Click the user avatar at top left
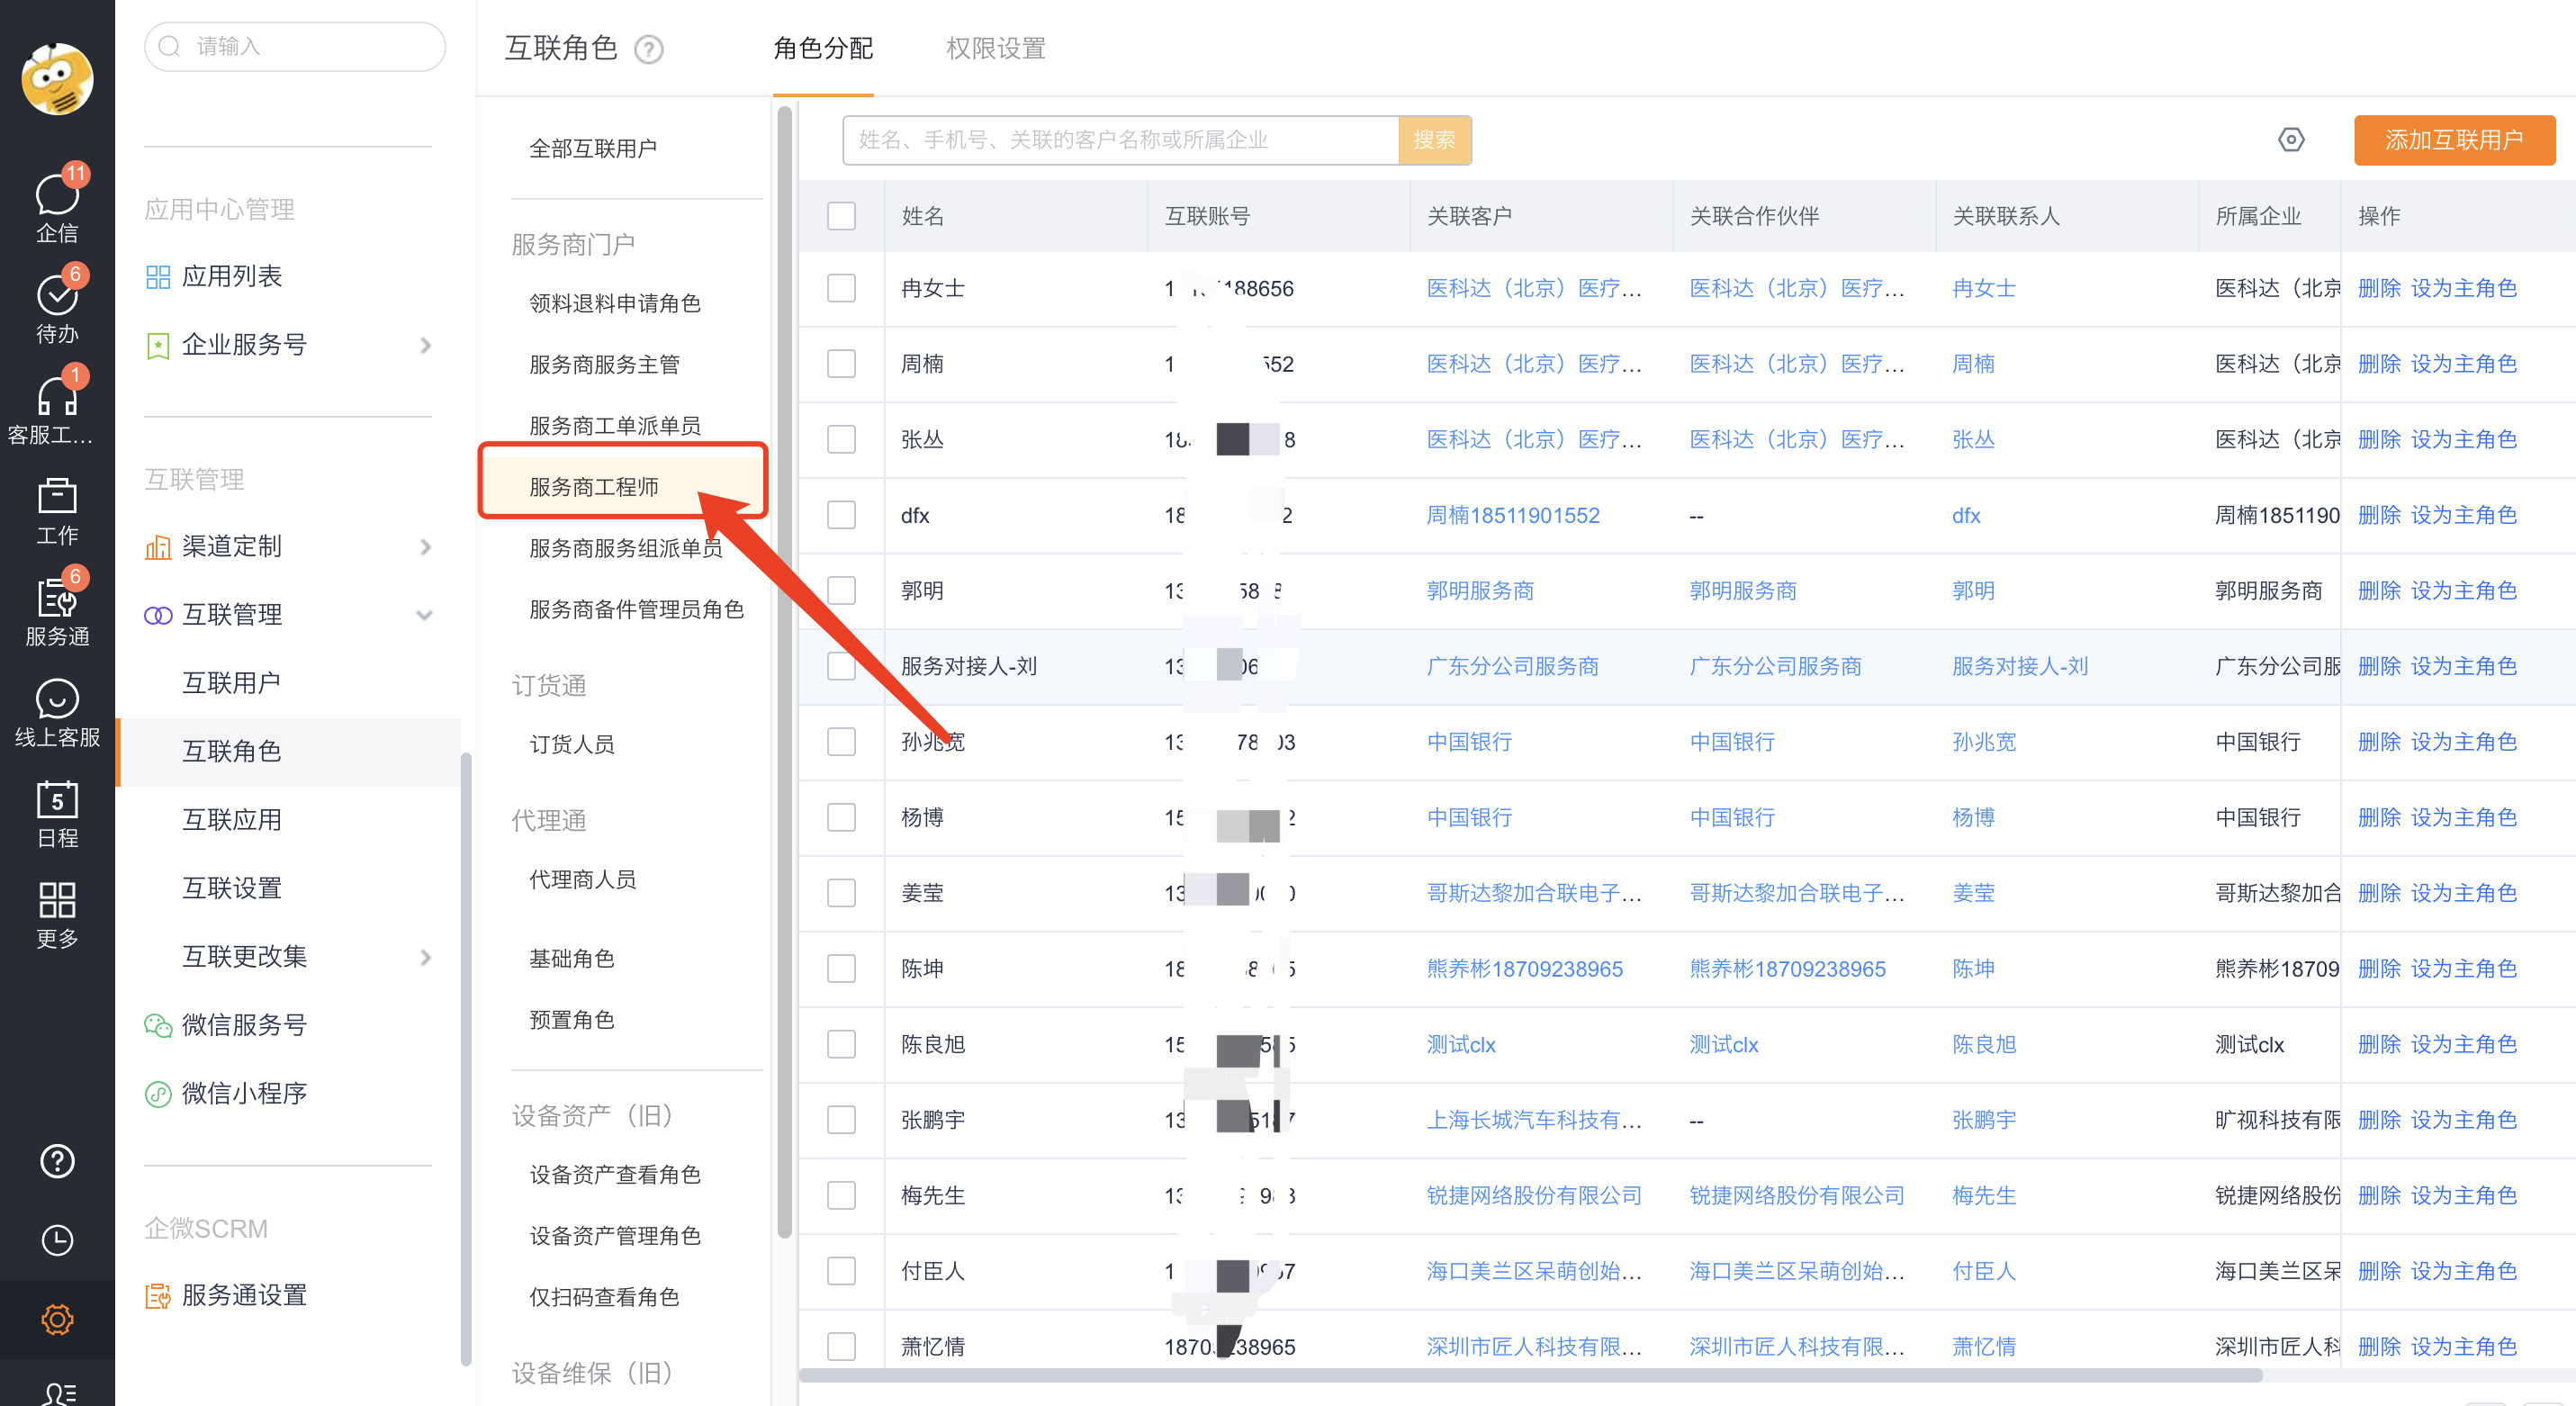 pos(57,78)
